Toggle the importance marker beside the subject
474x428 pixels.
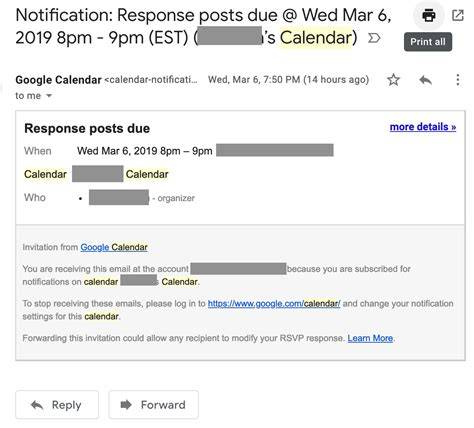click(x=374, y=38)
